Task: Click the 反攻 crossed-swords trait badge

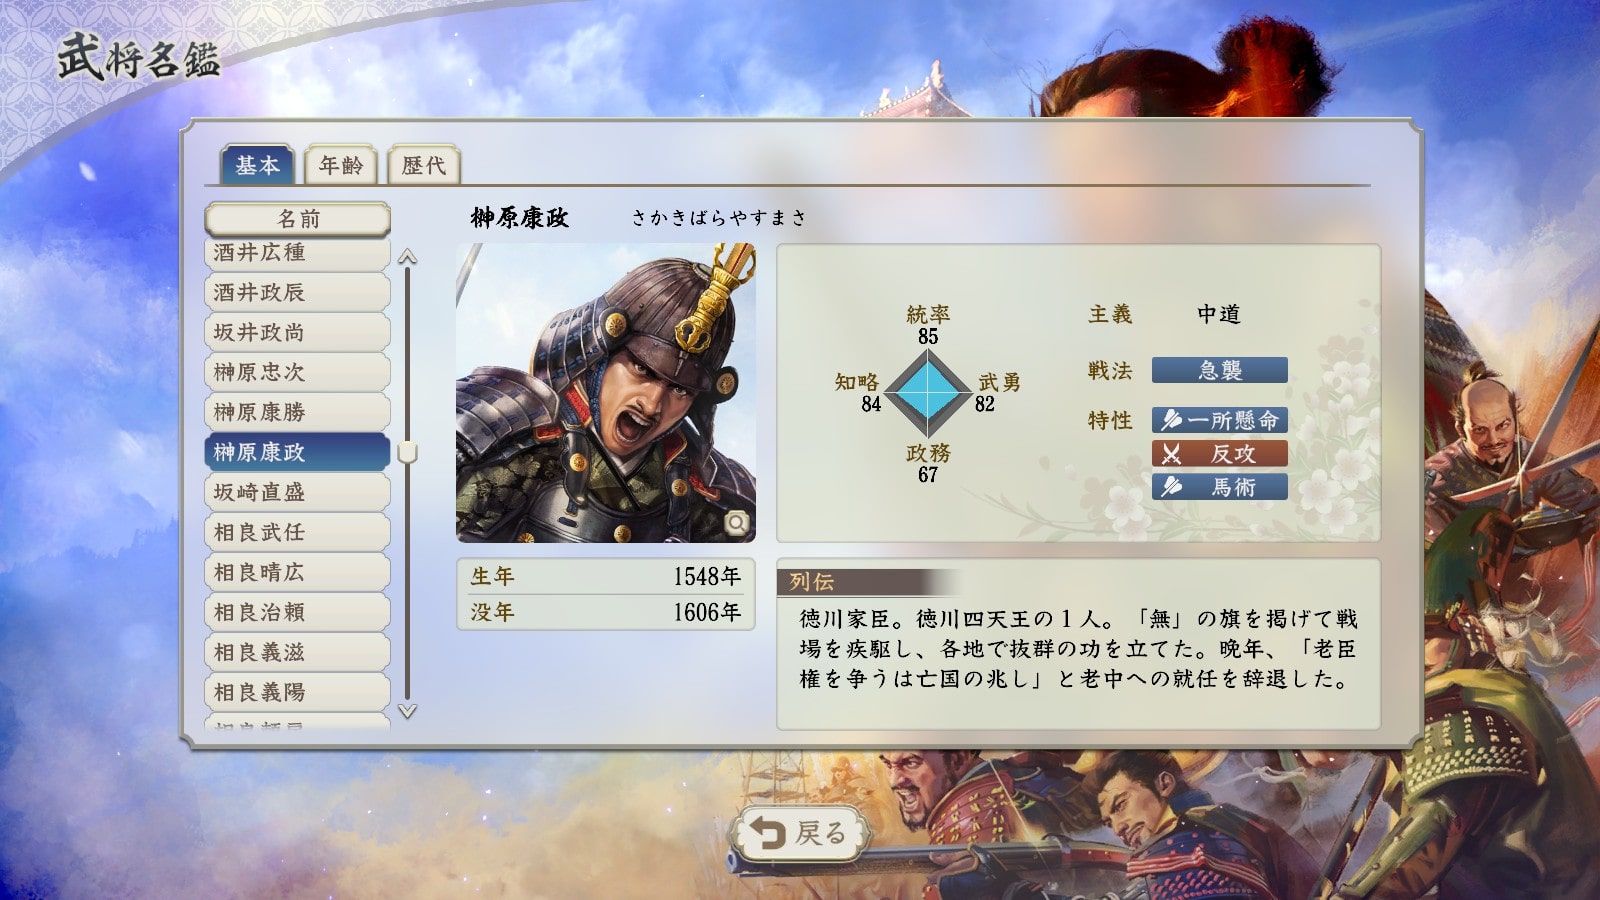Action: [1220, 454]
